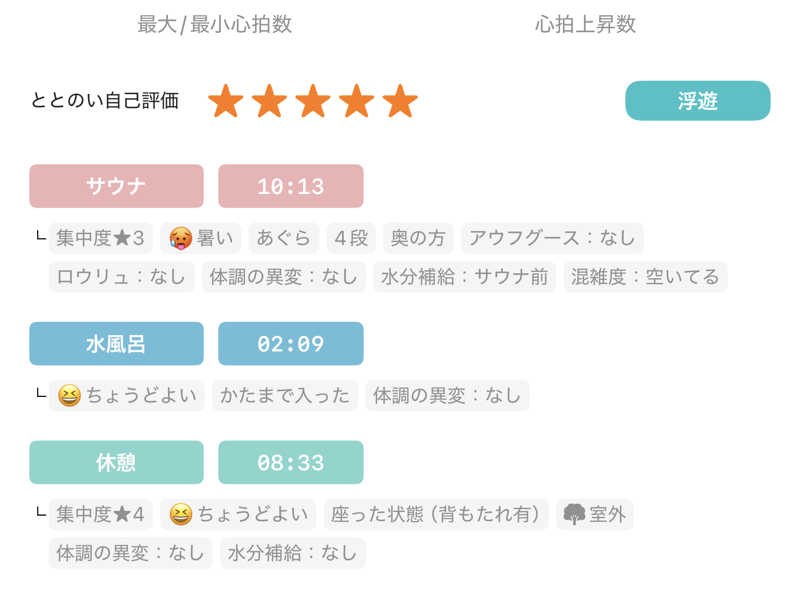800x600 pixels.
Task: Switch to 心拍上昇数 heading
Action: pyautogui.click(x=585, y=25)
